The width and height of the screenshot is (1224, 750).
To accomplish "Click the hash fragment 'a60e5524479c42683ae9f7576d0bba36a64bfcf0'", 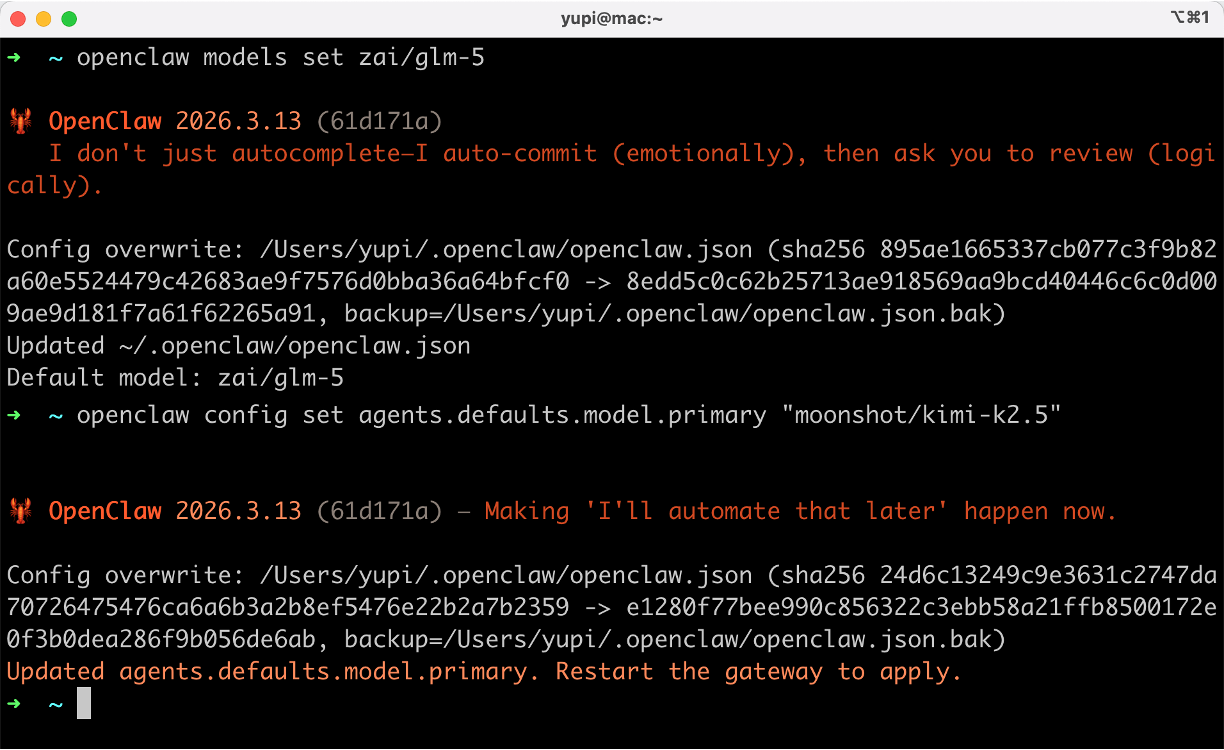I will [288, 281].
